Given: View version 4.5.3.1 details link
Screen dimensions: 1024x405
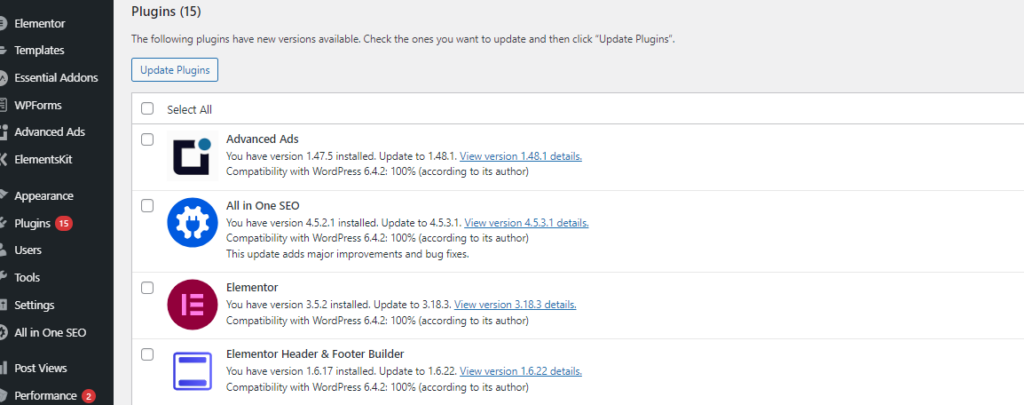Looking at the screenshot, I should point(526,223).
